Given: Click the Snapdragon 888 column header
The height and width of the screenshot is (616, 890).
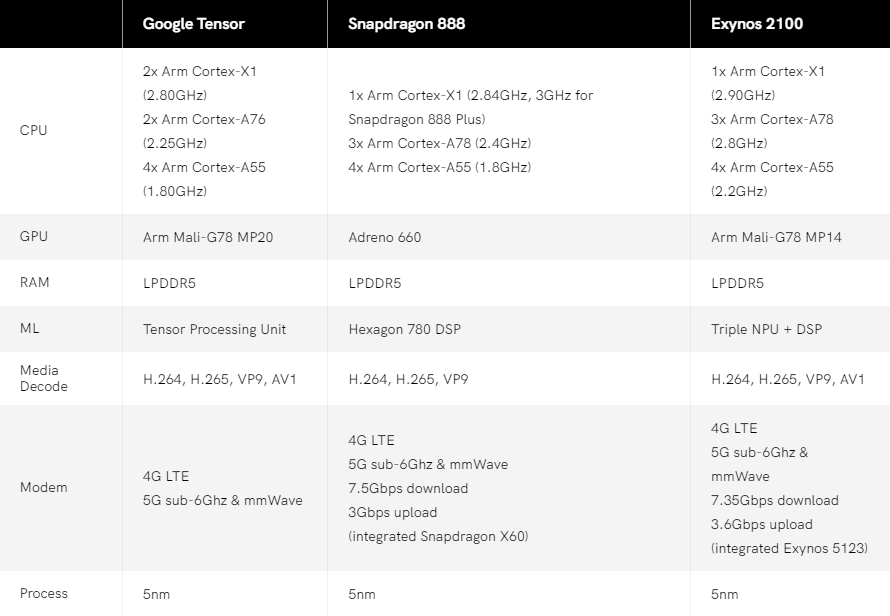Looking at the screenshot, I should point(406,24).
